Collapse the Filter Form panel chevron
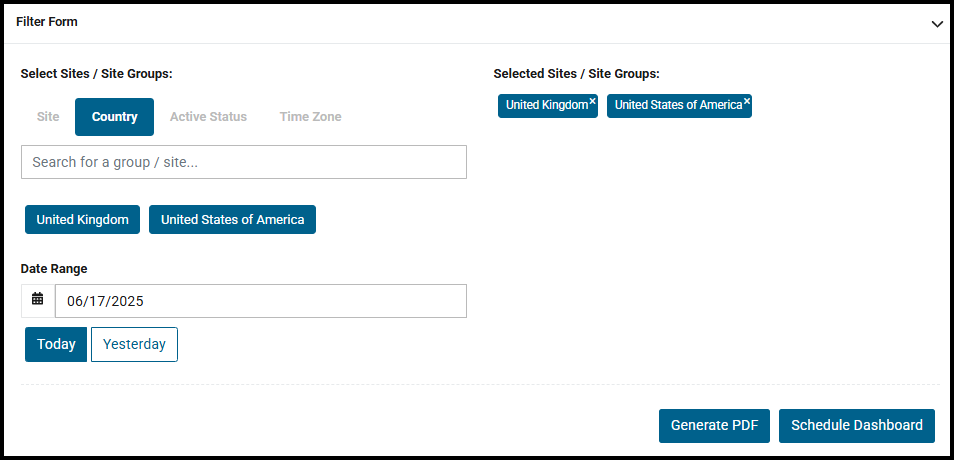 937,23
